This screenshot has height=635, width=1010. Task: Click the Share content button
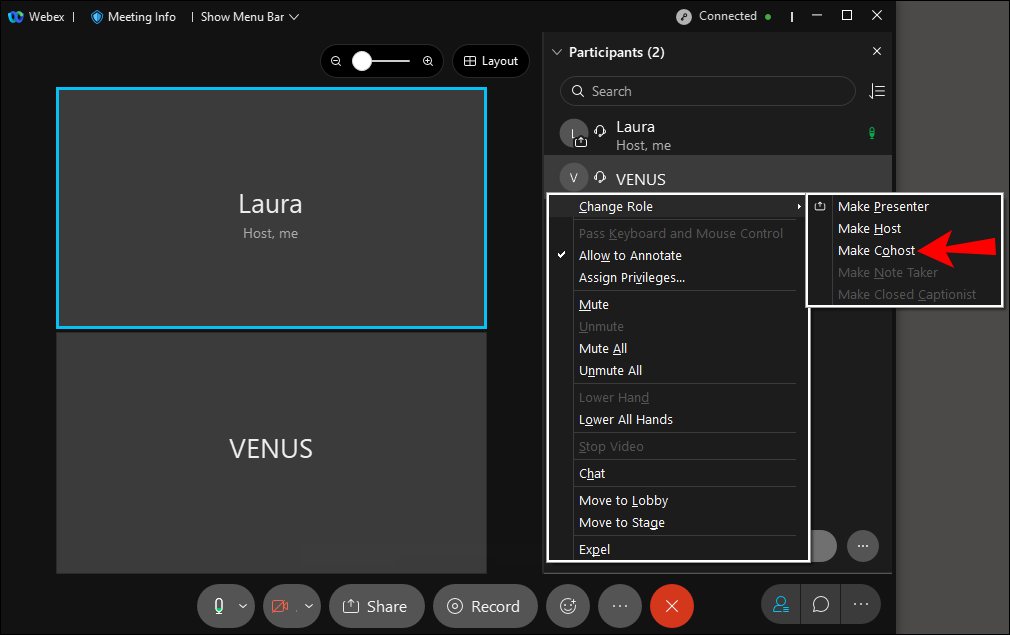click(377, 606)
